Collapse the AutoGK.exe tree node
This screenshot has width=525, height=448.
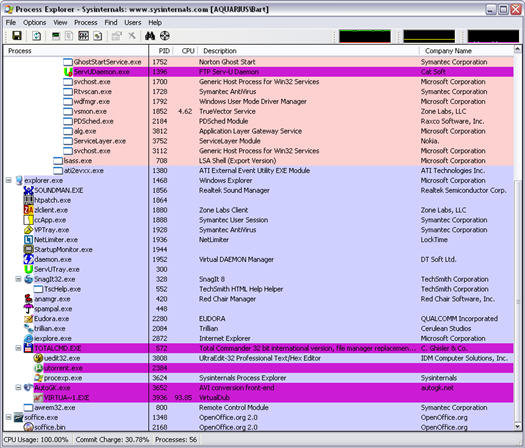click(18, 388)
